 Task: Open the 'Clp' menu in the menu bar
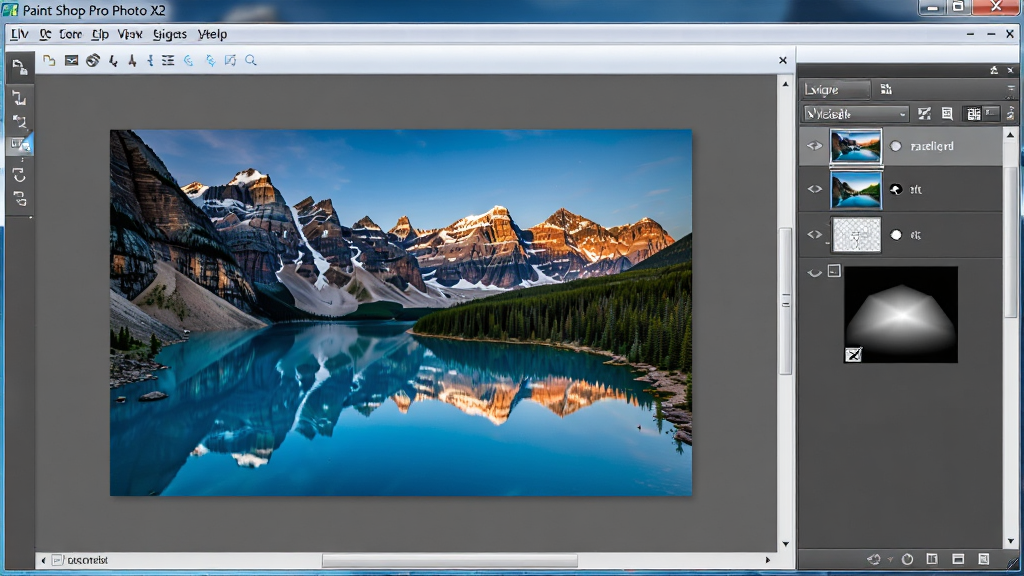pos(100,34)
